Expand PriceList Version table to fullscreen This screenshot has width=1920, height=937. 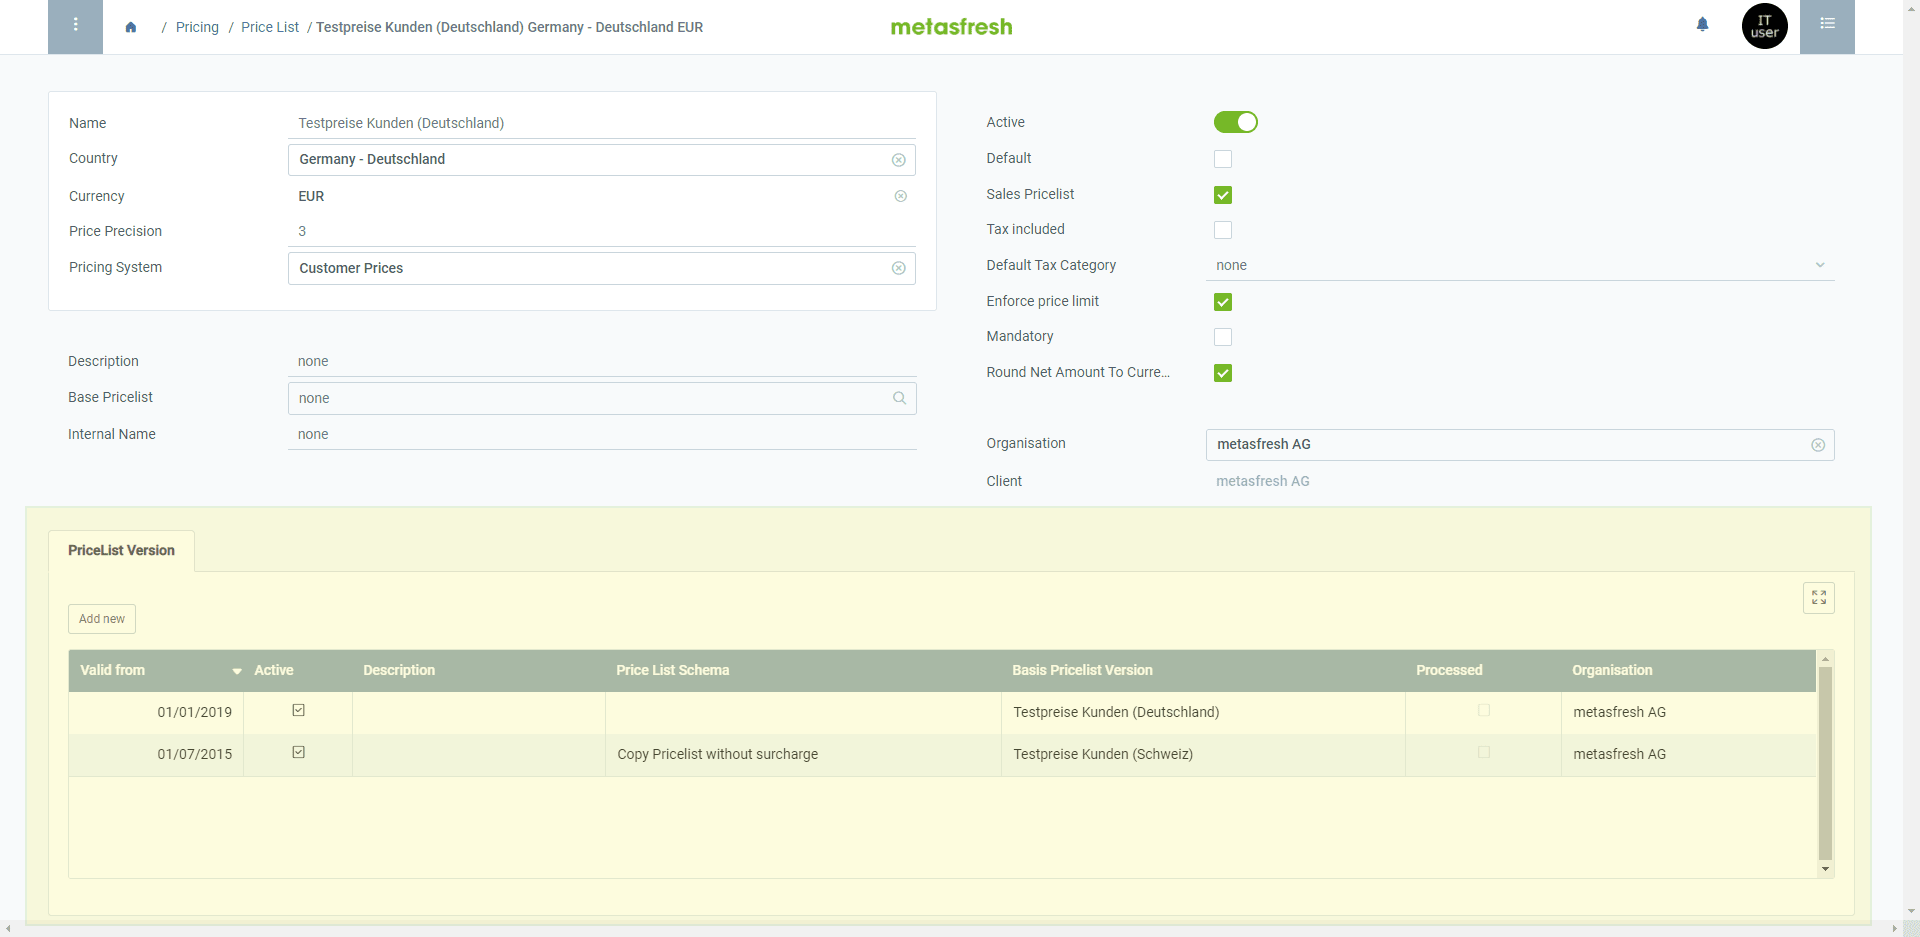(1818, 598)
